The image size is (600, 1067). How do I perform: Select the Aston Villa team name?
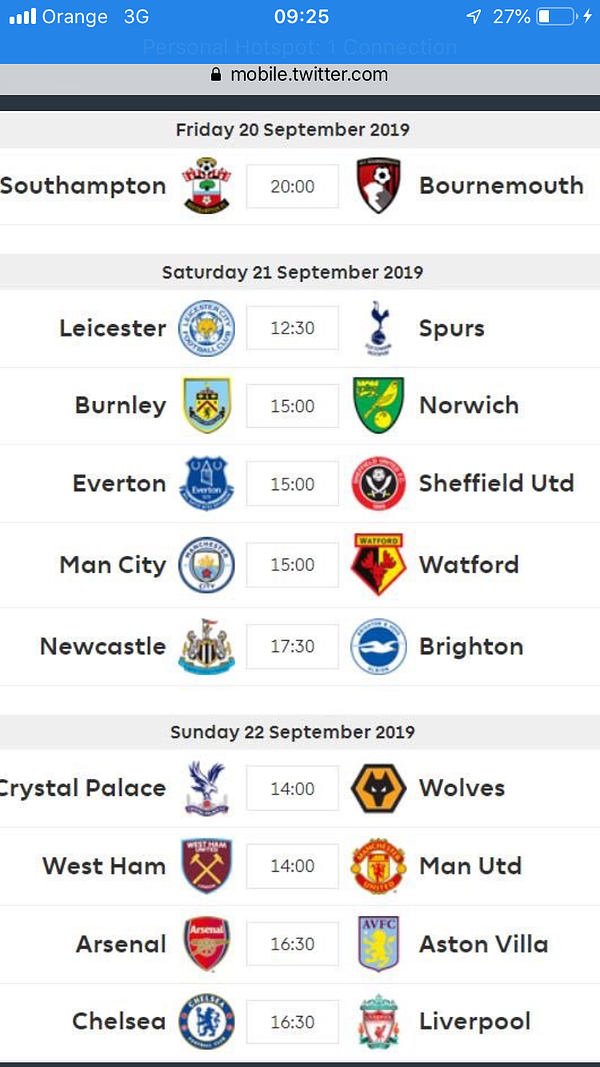tap(484, 943)
